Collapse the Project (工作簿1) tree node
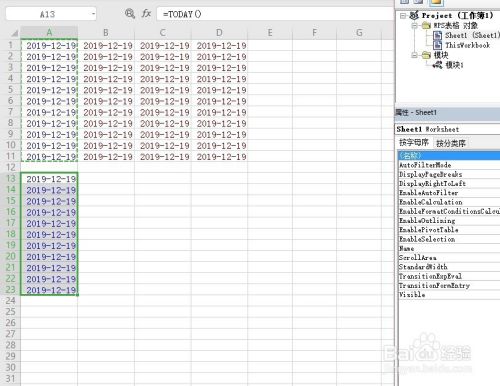Screen dimensions: 500x386 point(403,16)
